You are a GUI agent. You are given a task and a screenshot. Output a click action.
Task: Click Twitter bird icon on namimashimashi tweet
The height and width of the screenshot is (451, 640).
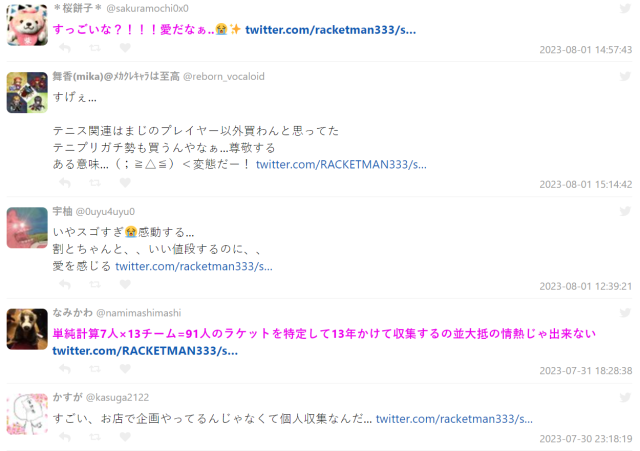click(x=625, y=313)
